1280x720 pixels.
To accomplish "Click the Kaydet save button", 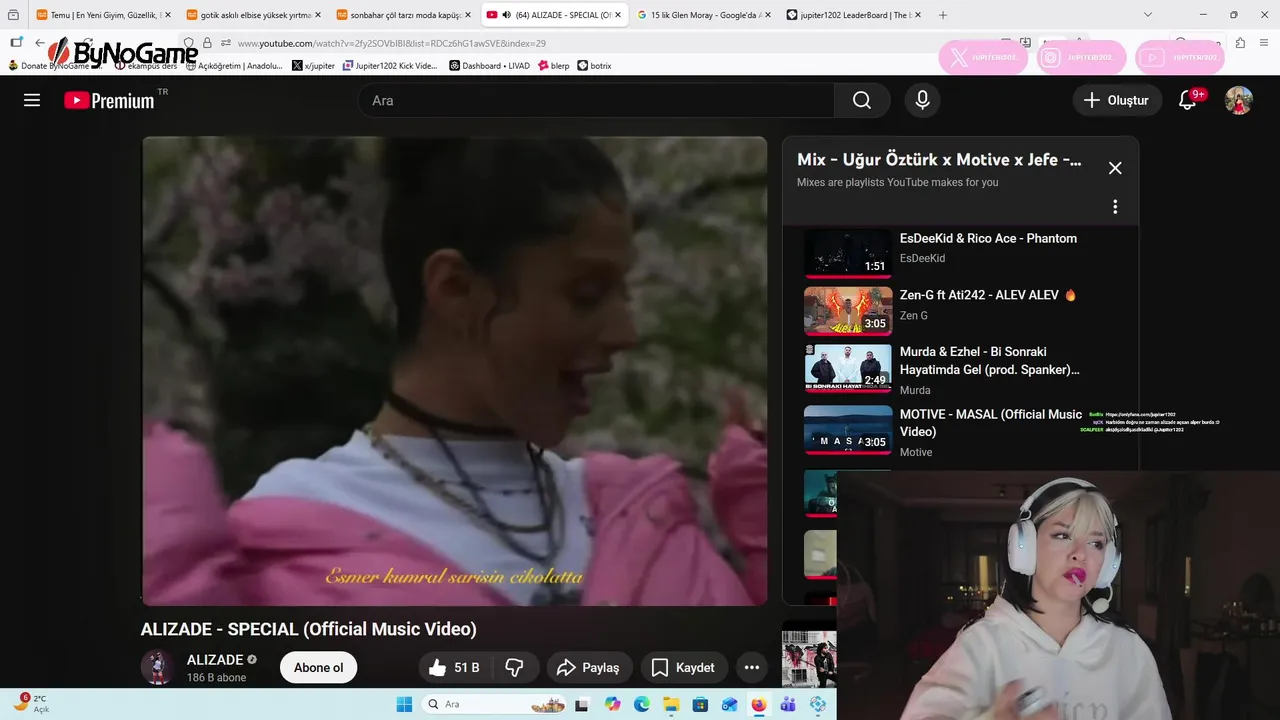I will click(683, 667).
